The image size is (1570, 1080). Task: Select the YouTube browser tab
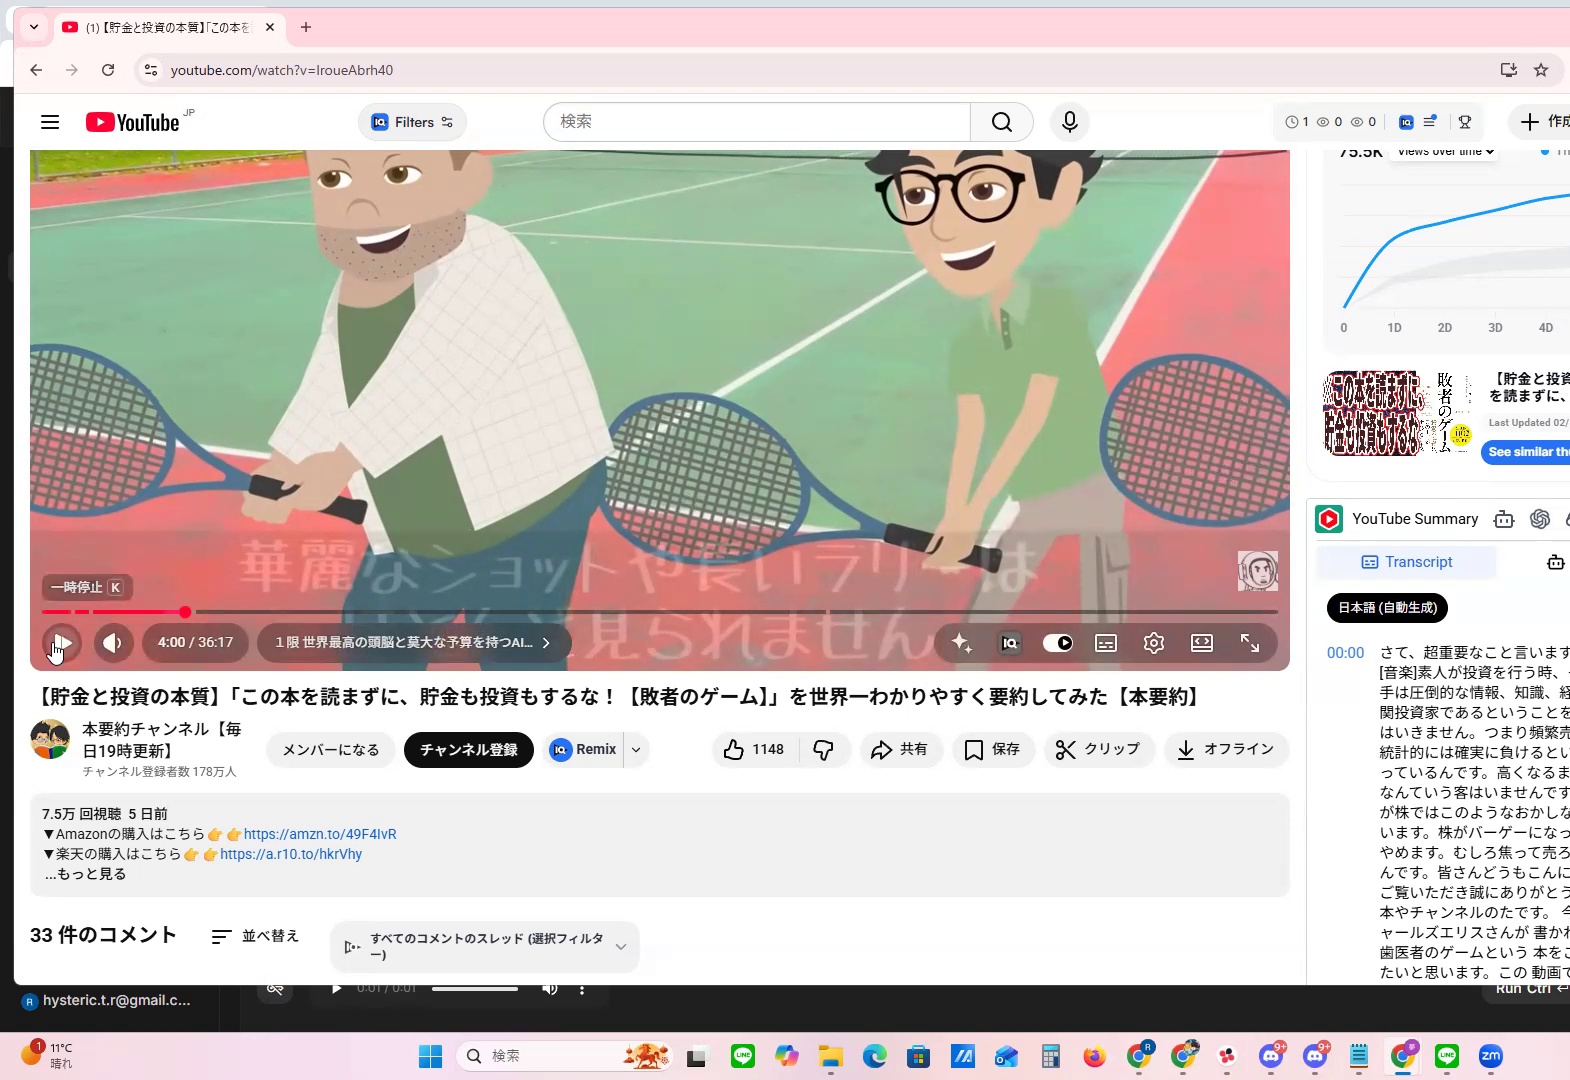(168, 27)
